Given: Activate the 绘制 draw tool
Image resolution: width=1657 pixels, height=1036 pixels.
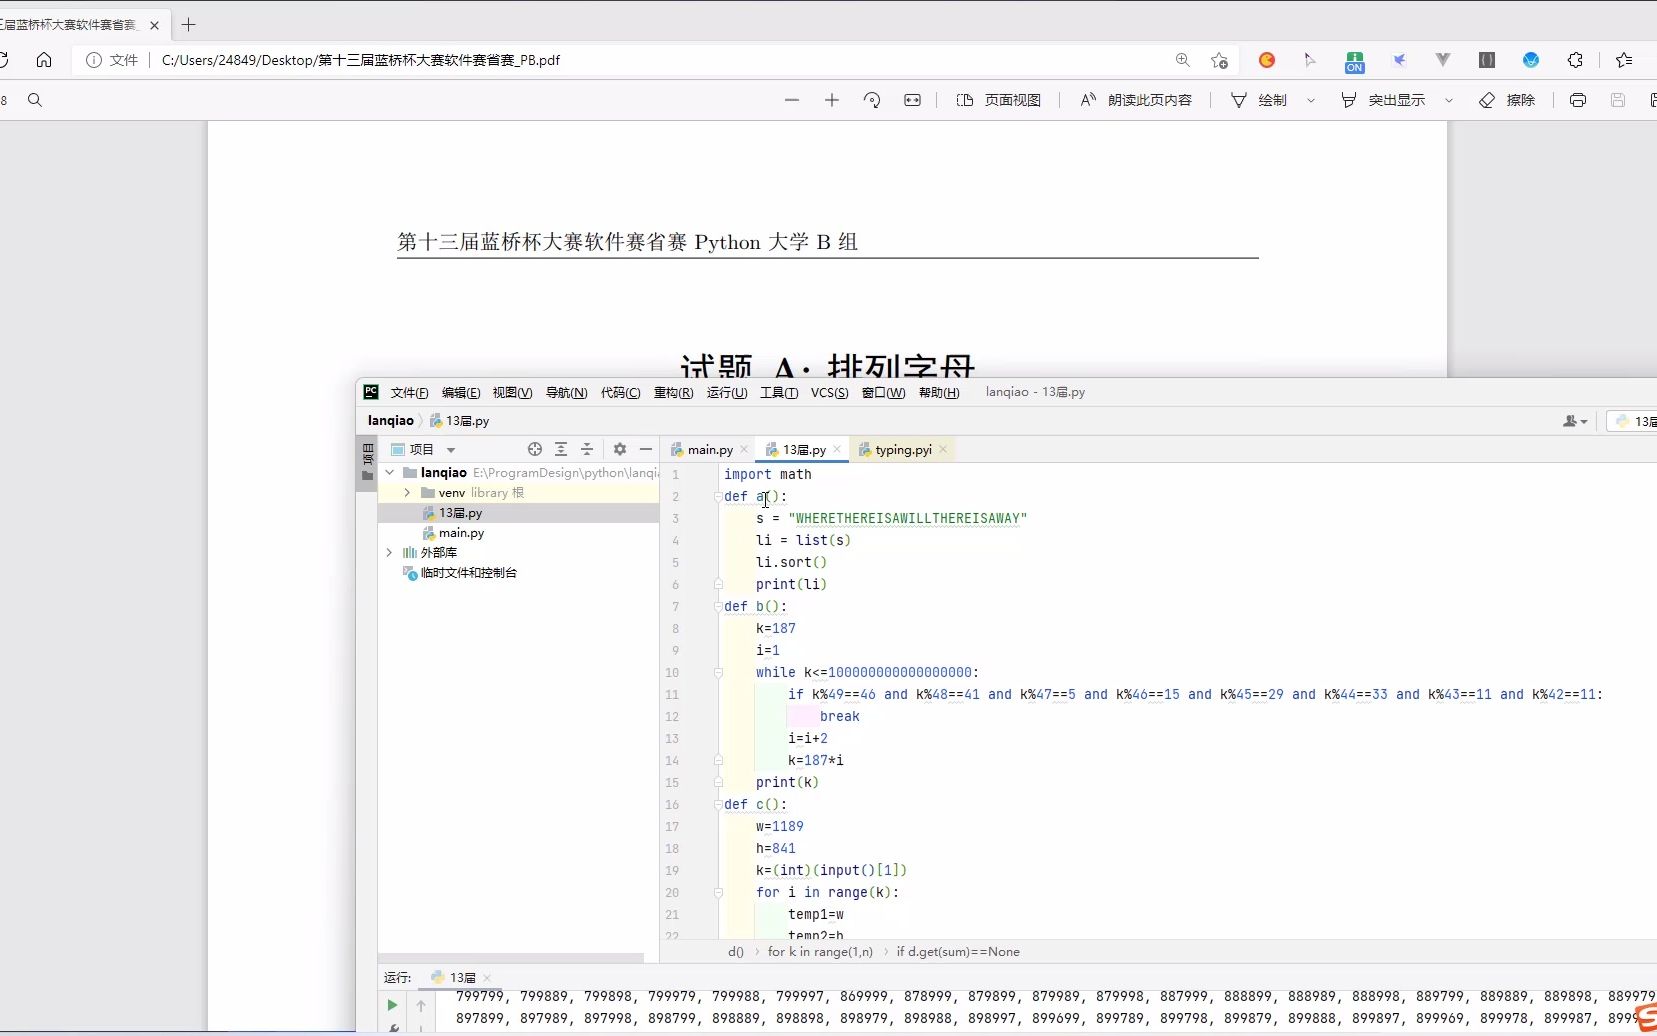Looking at the screenshot, I should click(1259, 100).
